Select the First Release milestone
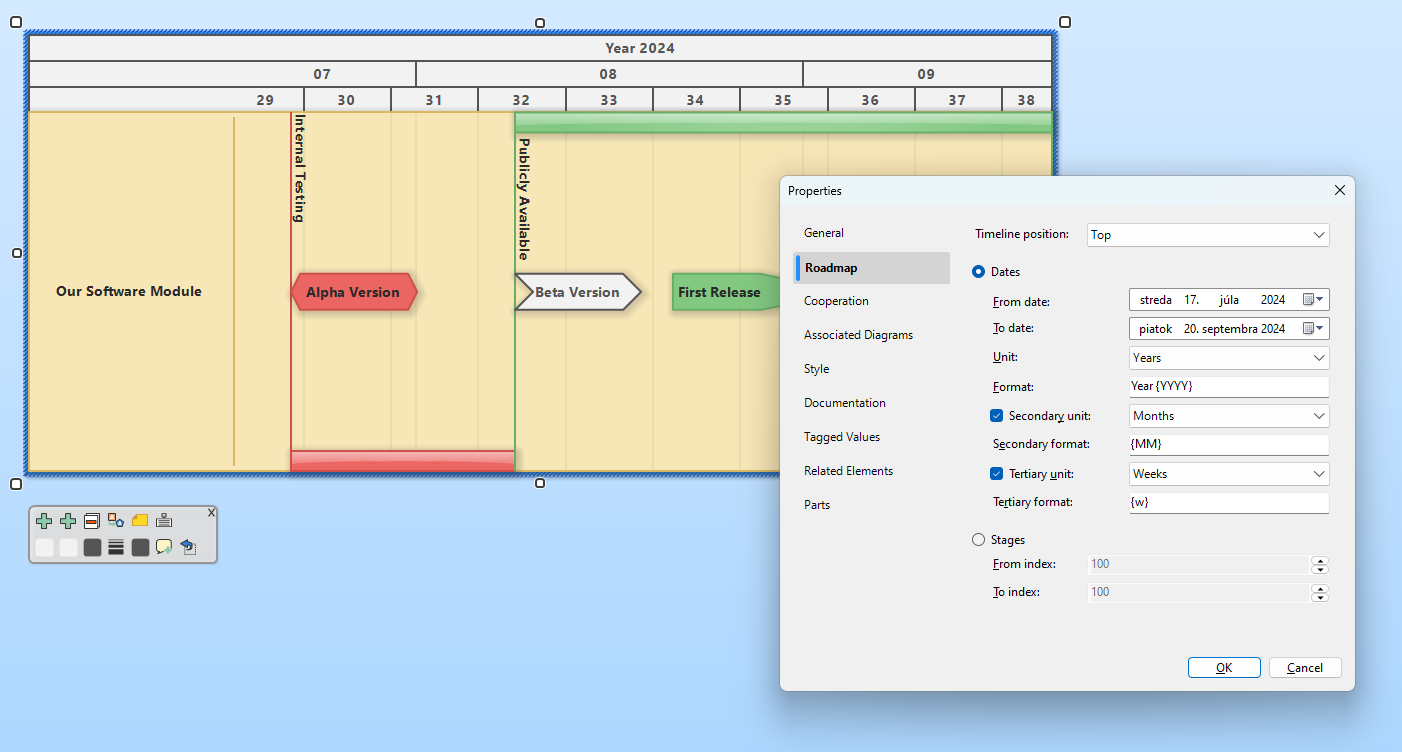This screenshot has width=1402, height=752. point(725,292)
